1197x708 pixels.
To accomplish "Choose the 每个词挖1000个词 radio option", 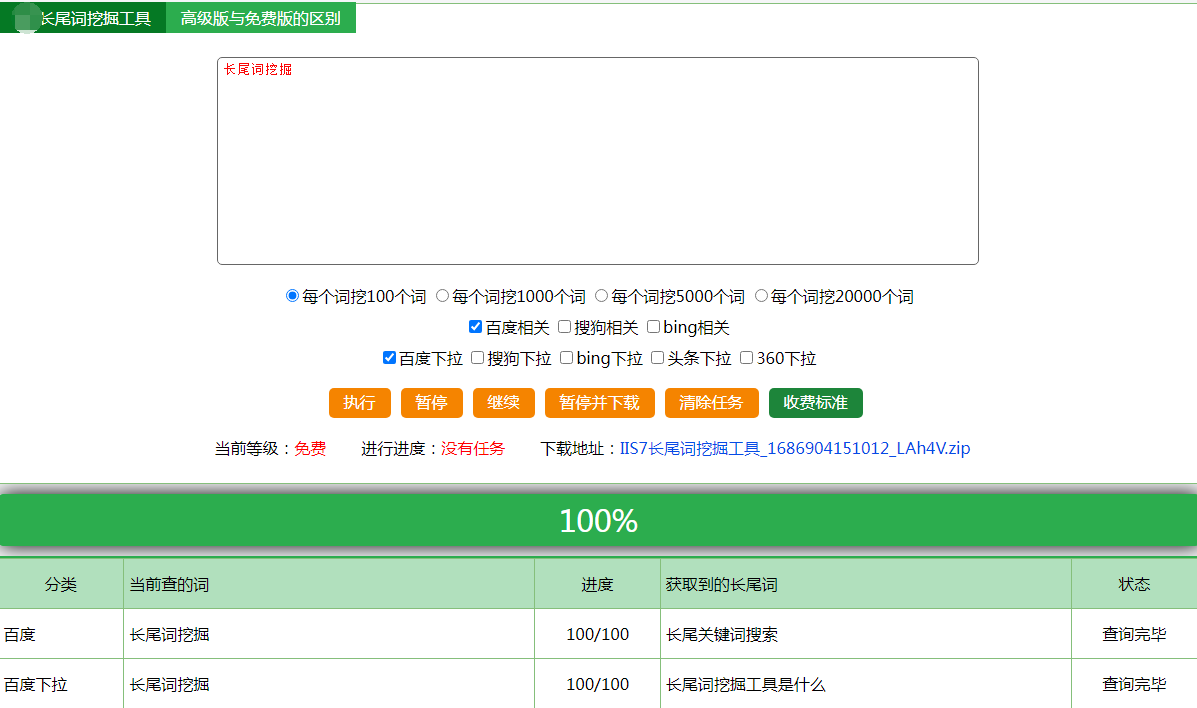I will pyautogui.click(x=442, y=296).
